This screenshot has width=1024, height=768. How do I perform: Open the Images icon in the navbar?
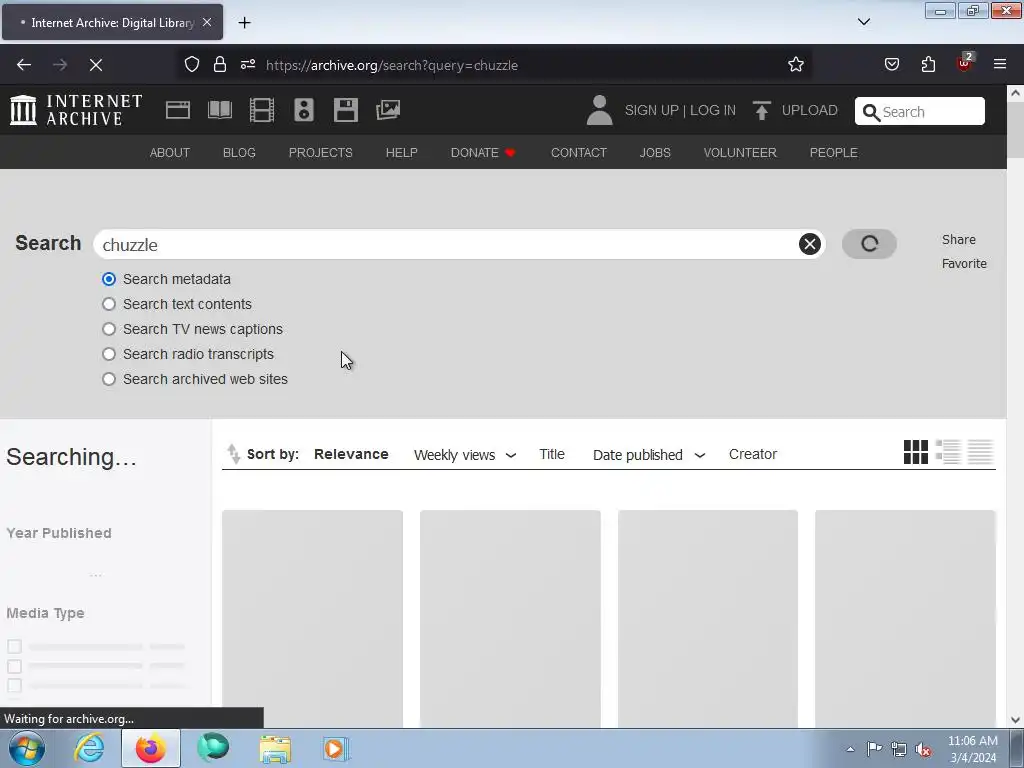coord(388,110)
